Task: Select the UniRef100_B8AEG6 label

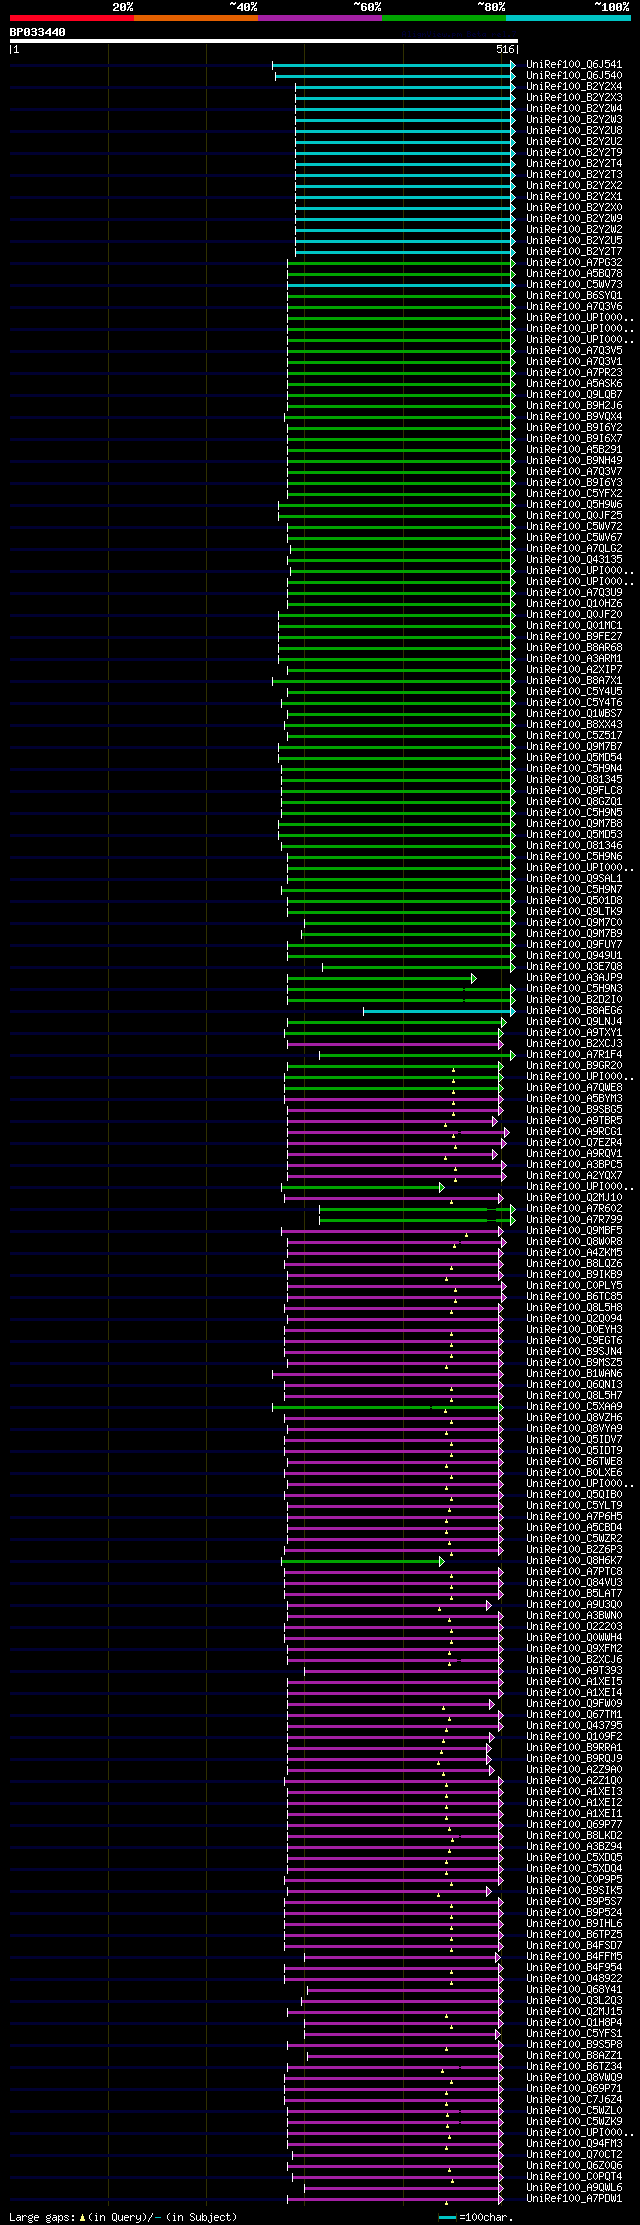Action: tap(574, 1010)
